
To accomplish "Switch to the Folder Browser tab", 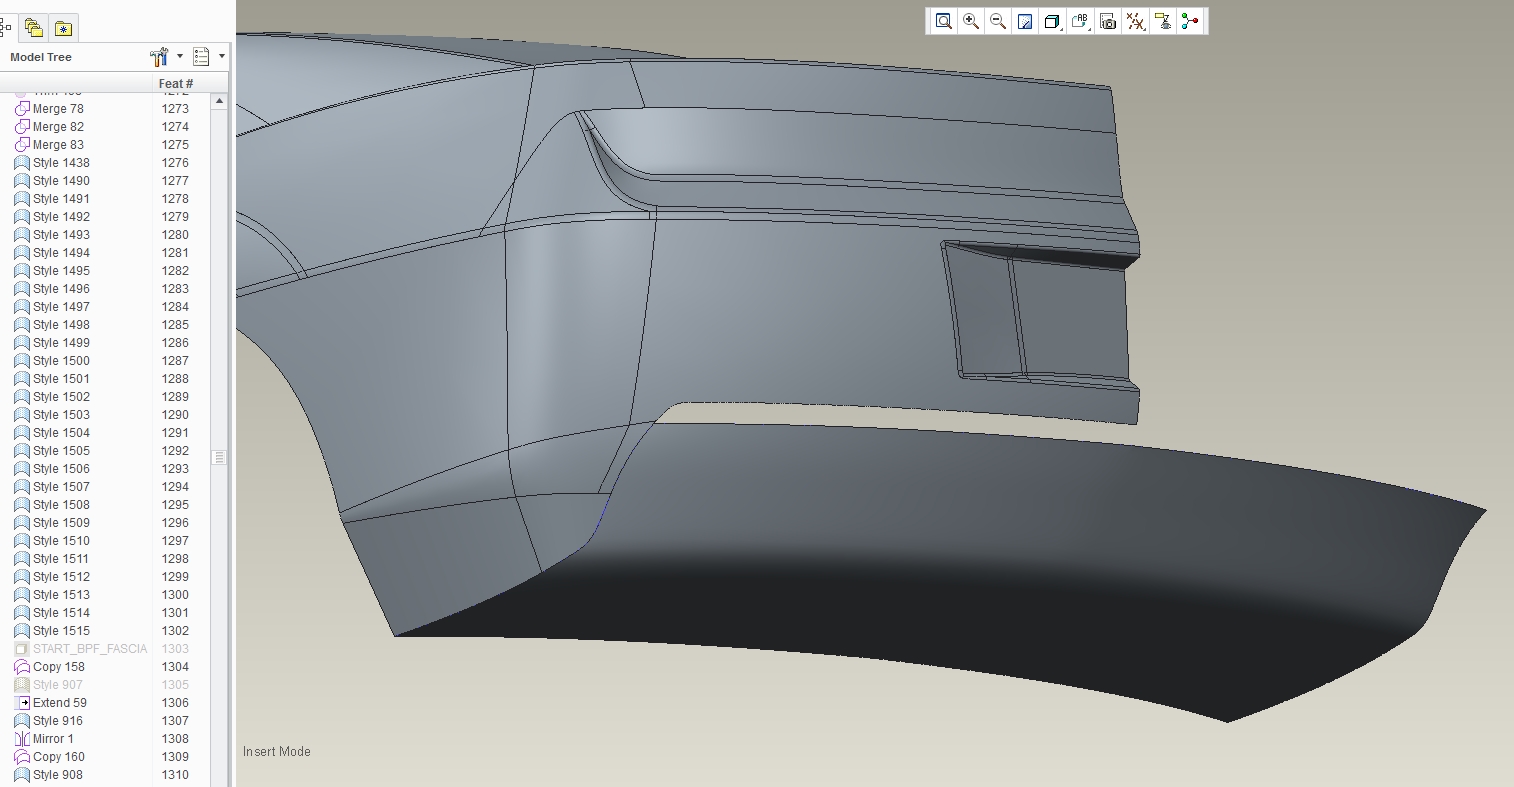I will click(x=33, y=28).
